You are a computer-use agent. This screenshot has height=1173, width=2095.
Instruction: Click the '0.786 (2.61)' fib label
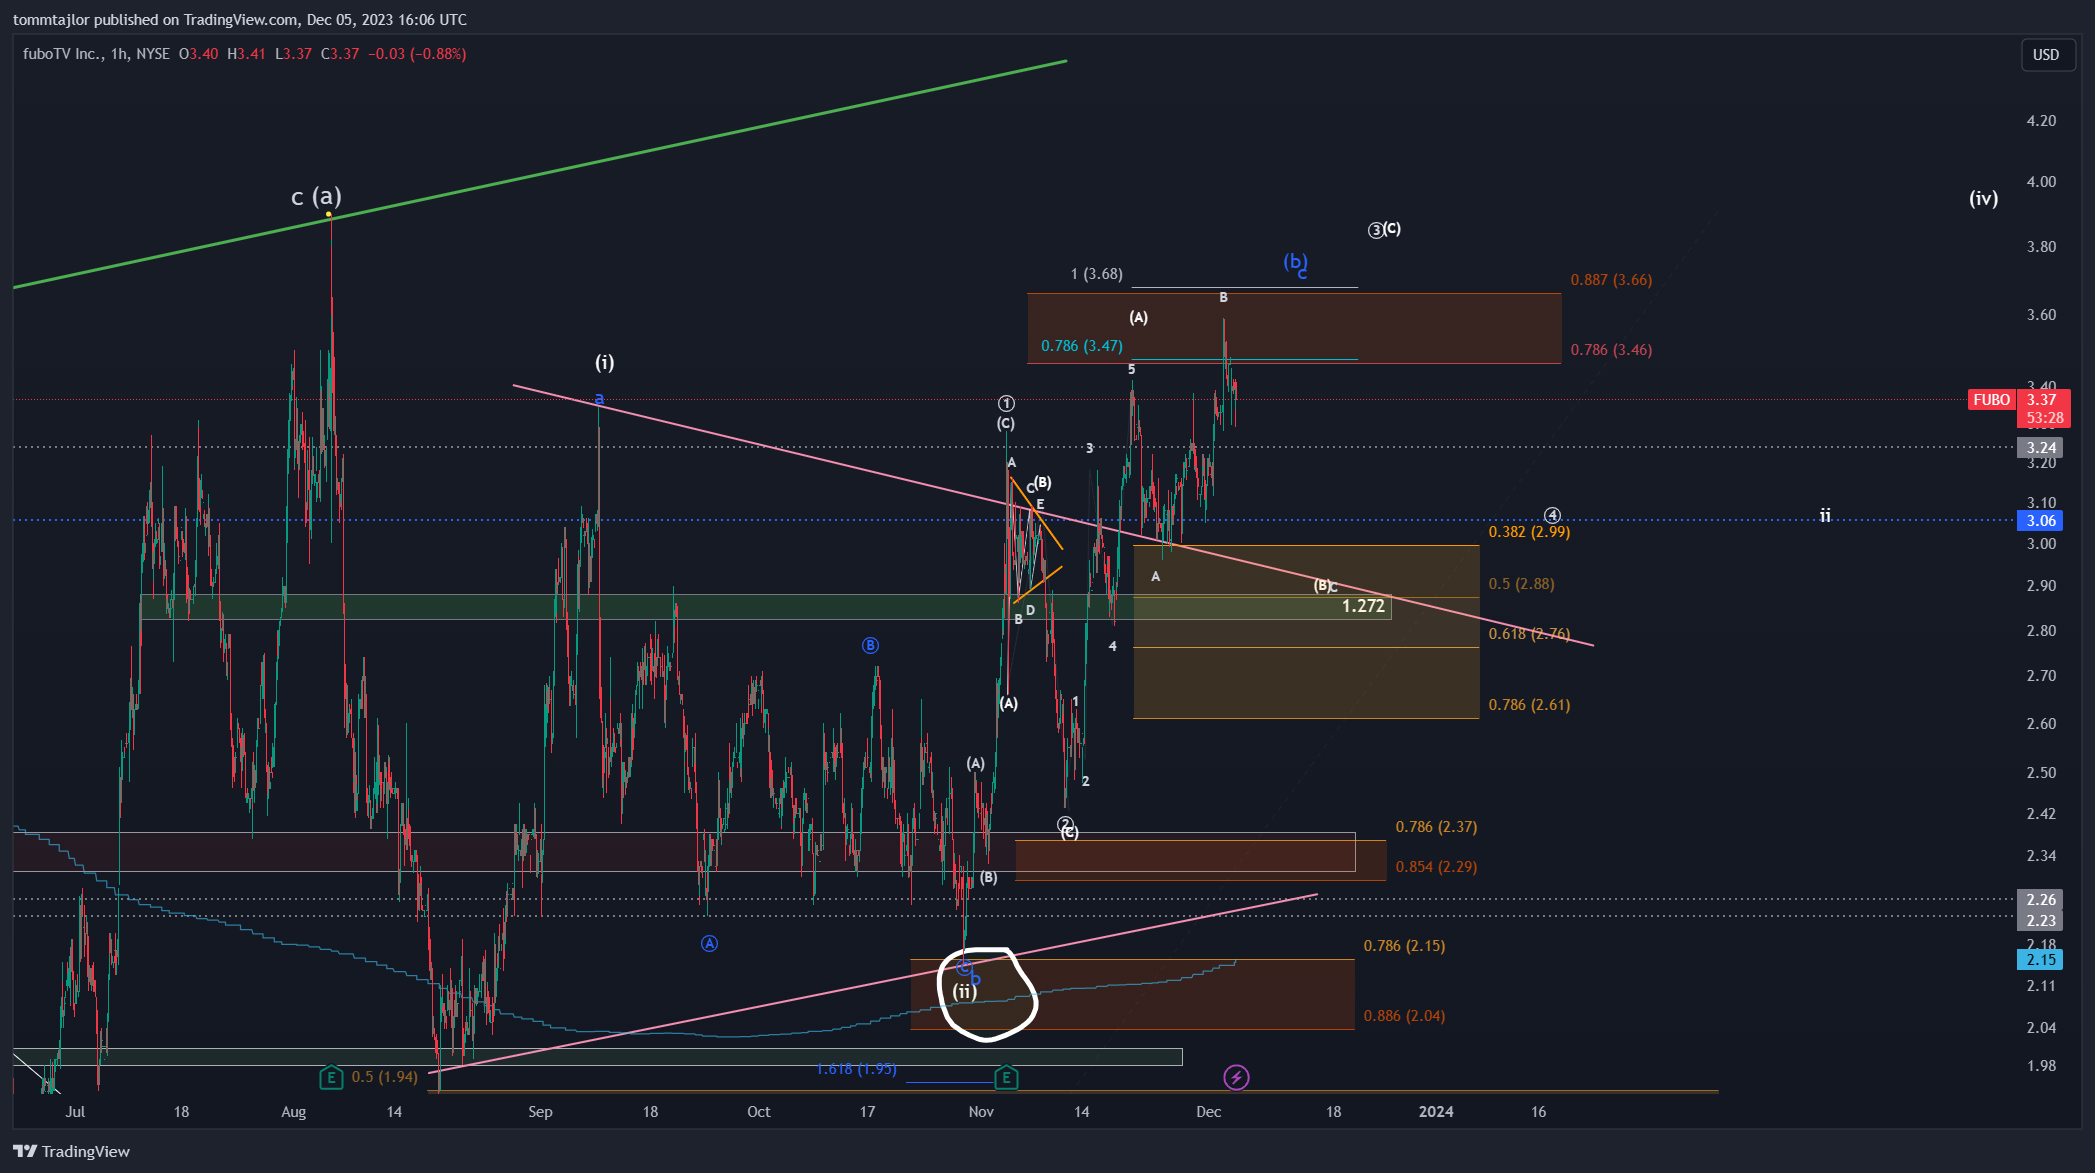click(x=1529, y=705)
